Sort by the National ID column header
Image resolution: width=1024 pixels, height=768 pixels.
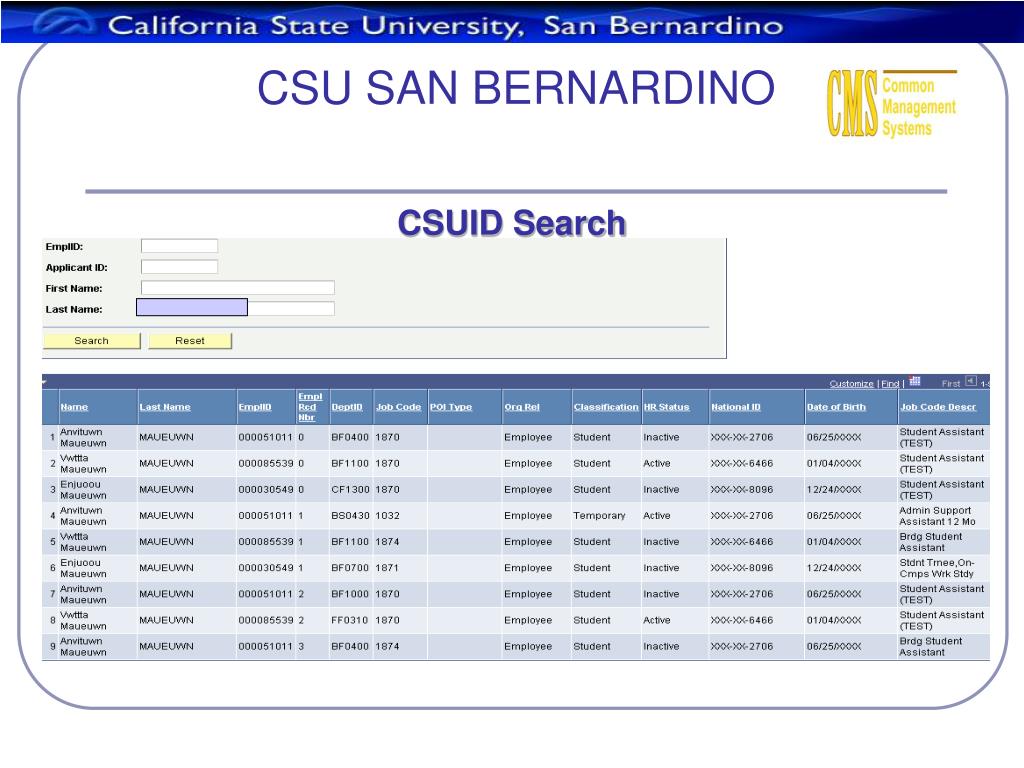pyautogui.click(x=736, y=407)
